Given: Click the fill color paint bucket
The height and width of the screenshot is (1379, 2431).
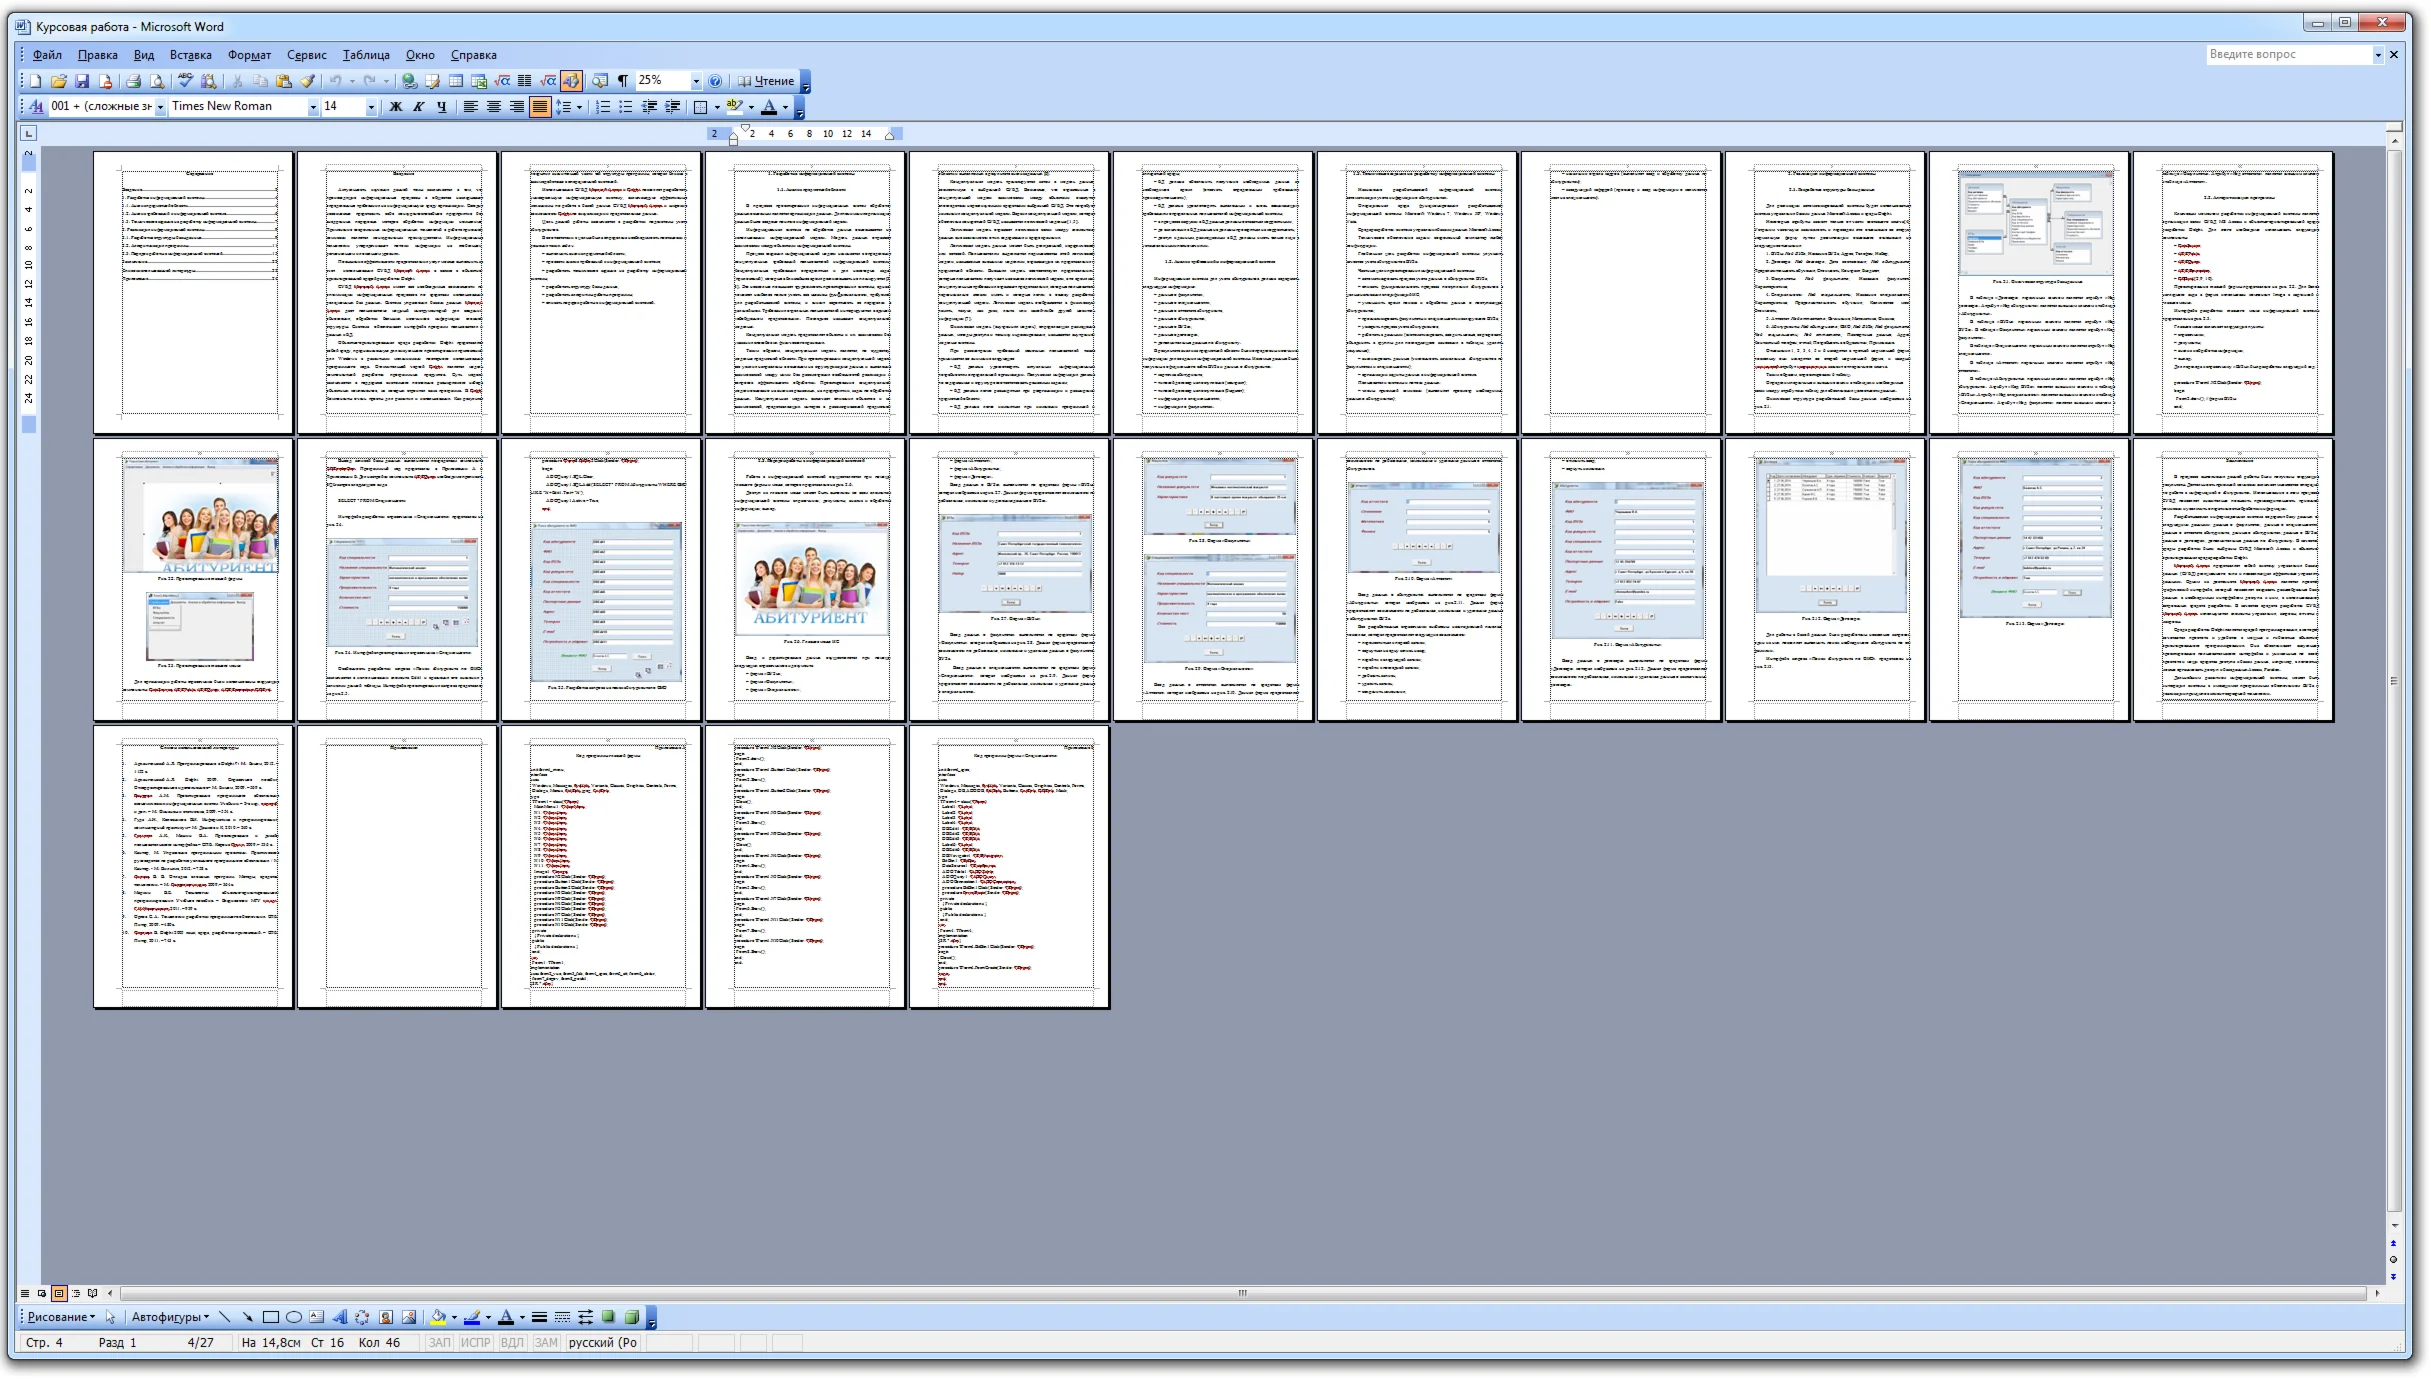Looking at the screenshot, I should pyautogui.click(x=437, y=1318).
